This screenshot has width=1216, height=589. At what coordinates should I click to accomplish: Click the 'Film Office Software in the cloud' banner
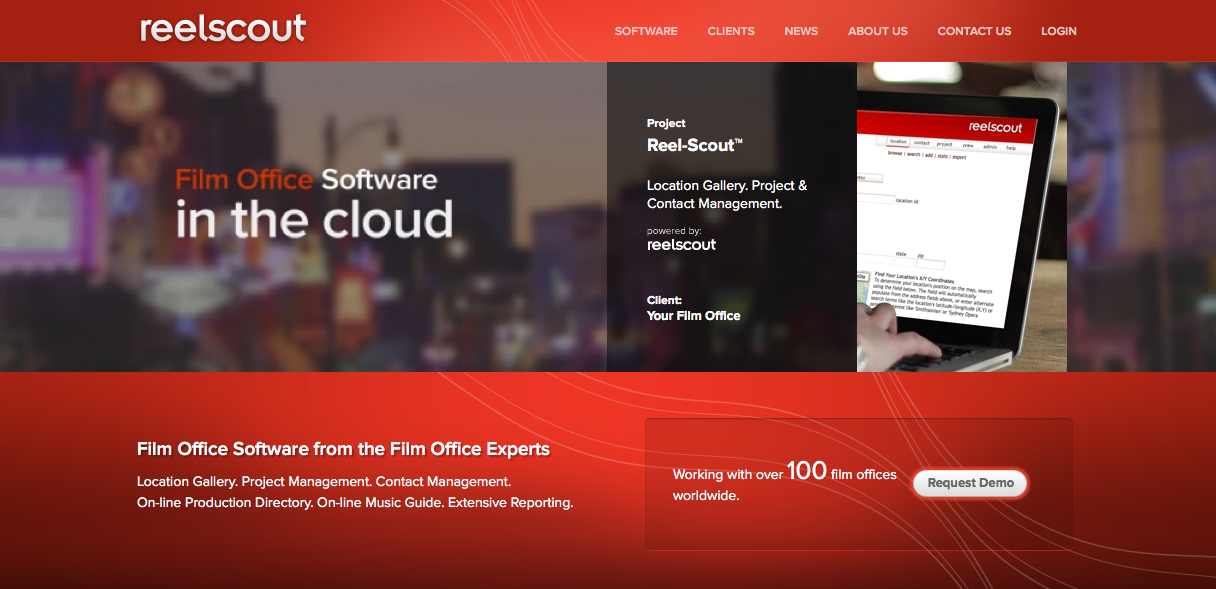[314, 204]
